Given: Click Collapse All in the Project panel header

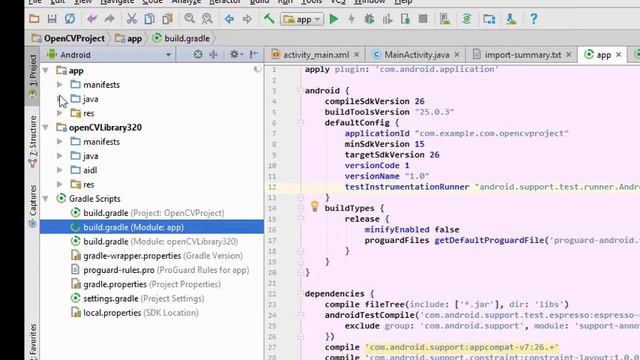Looking at the screenshot, I should (x=213, y=54).
